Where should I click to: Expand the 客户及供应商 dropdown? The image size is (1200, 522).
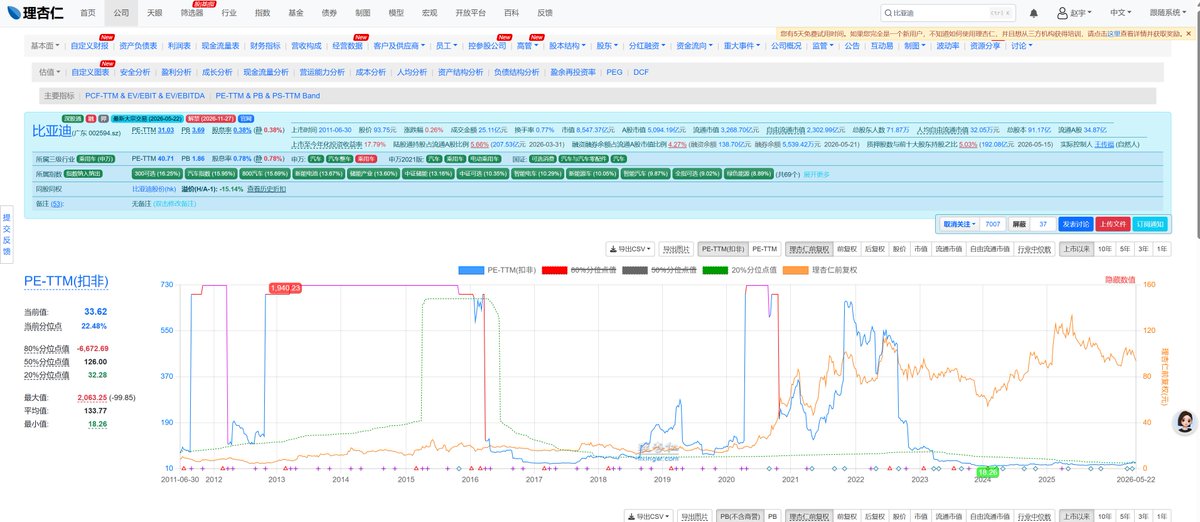click(398, 45)
